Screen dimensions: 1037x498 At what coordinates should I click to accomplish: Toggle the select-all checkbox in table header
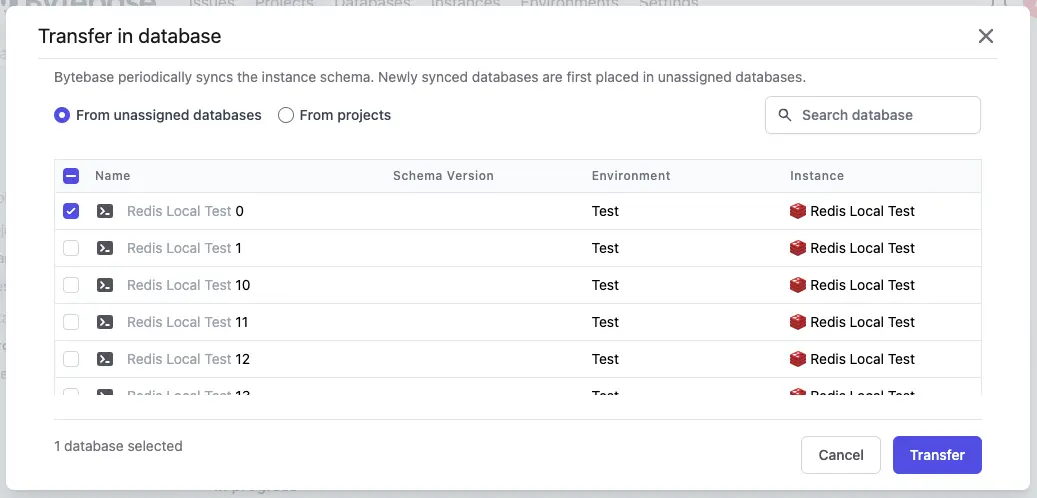pos(71,176)
